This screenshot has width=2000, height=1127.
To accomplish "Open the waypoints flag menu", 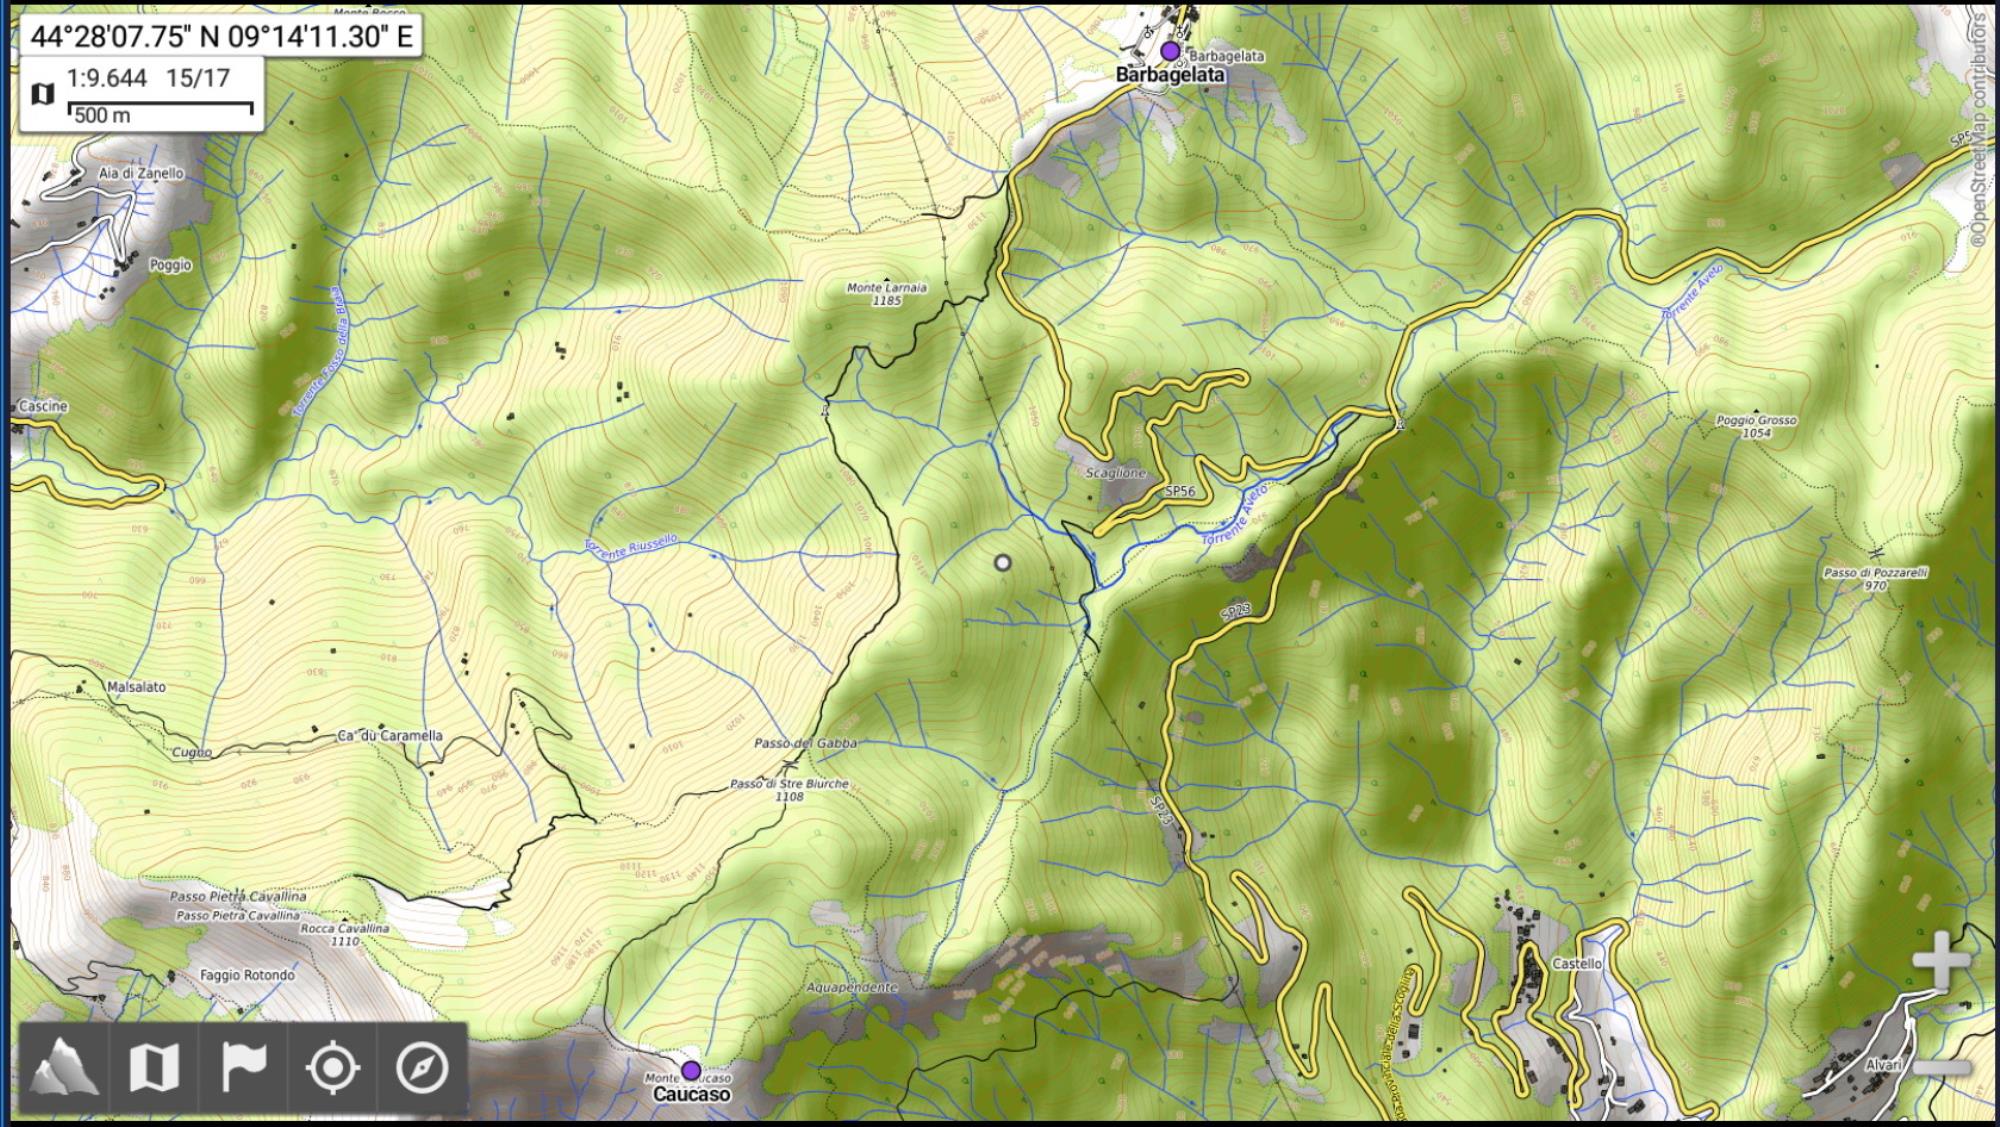I will coord(243,1068).
